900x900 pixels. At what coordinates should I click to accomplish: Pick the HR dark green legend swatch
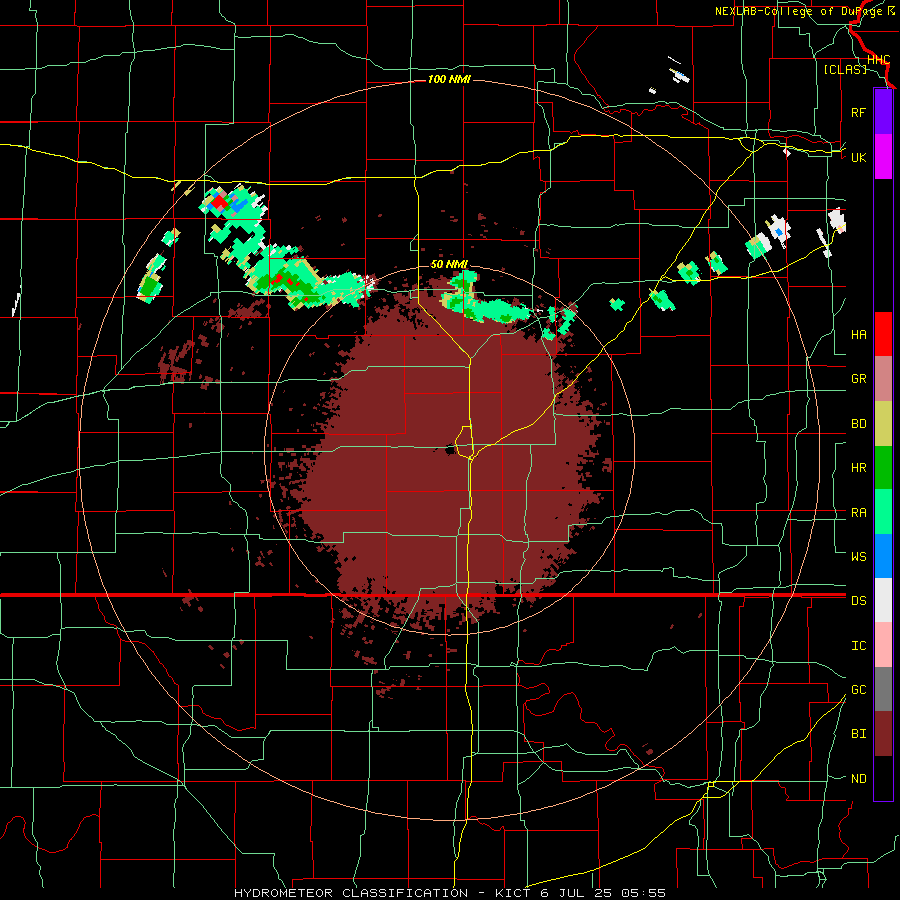(x=883, y=468)
